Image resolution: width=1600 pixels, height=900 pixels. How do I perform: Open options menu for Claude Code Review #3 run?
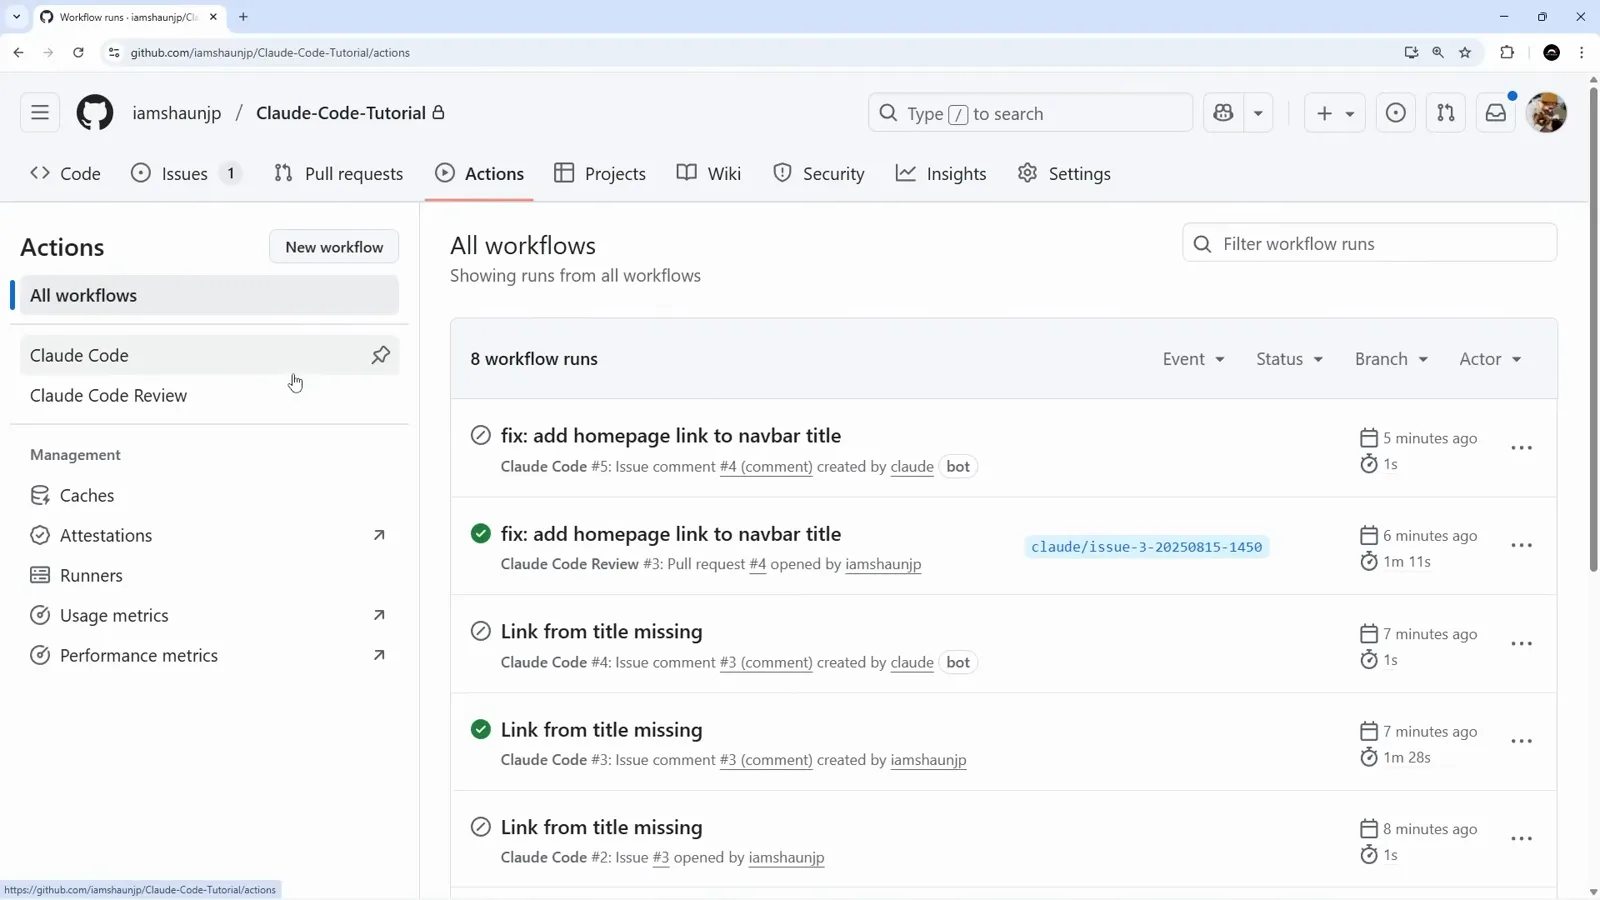coord(1521,546)
